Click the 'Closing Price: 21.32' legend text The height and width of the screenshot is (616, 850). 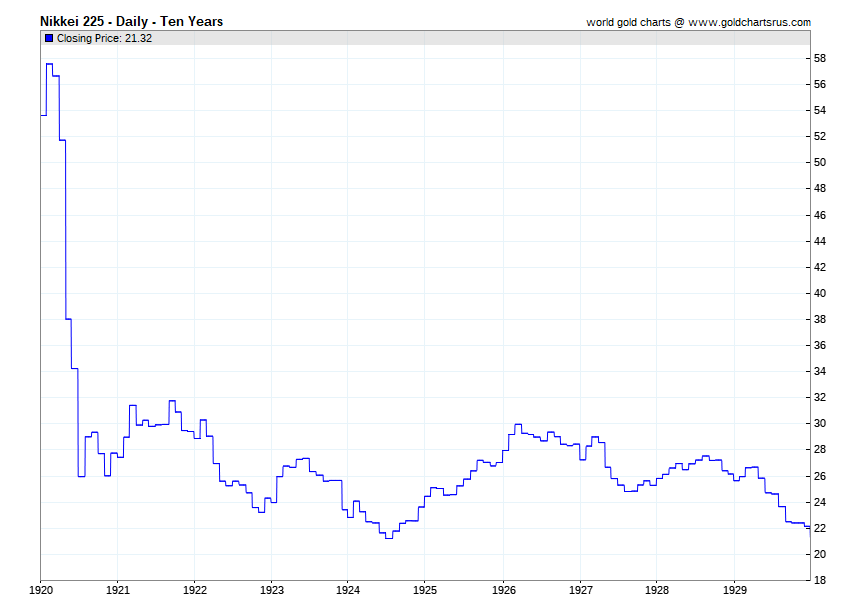tap(104, 38)
